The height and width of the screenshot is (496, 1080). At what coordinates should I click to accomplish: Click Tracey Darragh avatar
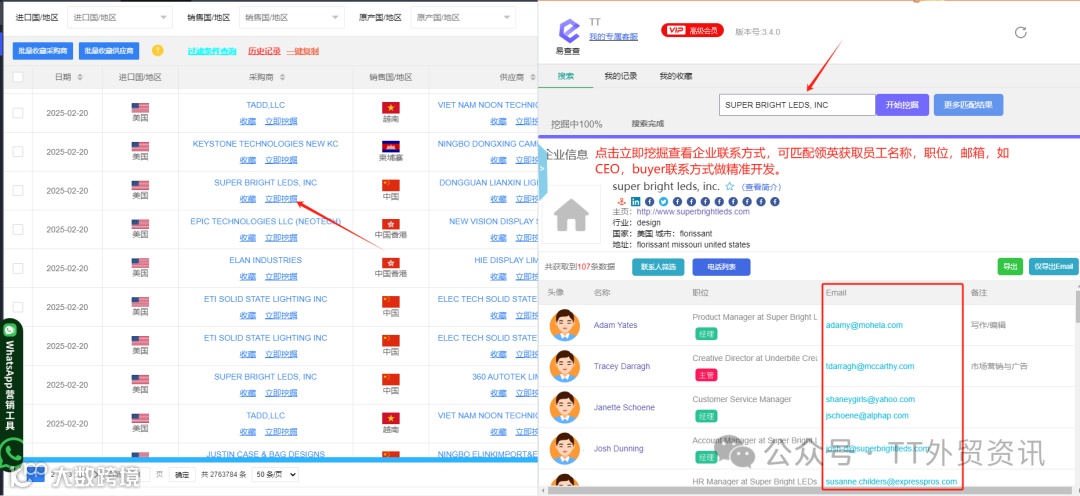click(x=565, y=366)
